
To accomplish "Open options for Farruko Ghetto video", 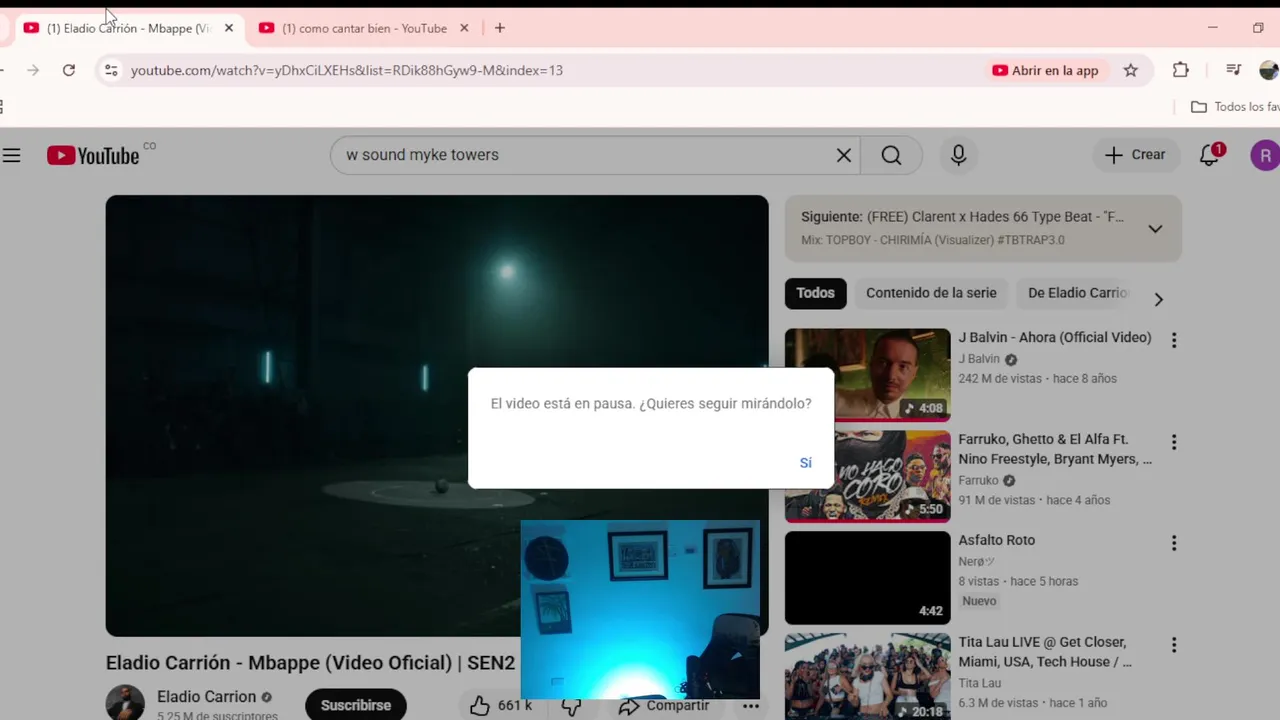I will (x=1174, y=442).
